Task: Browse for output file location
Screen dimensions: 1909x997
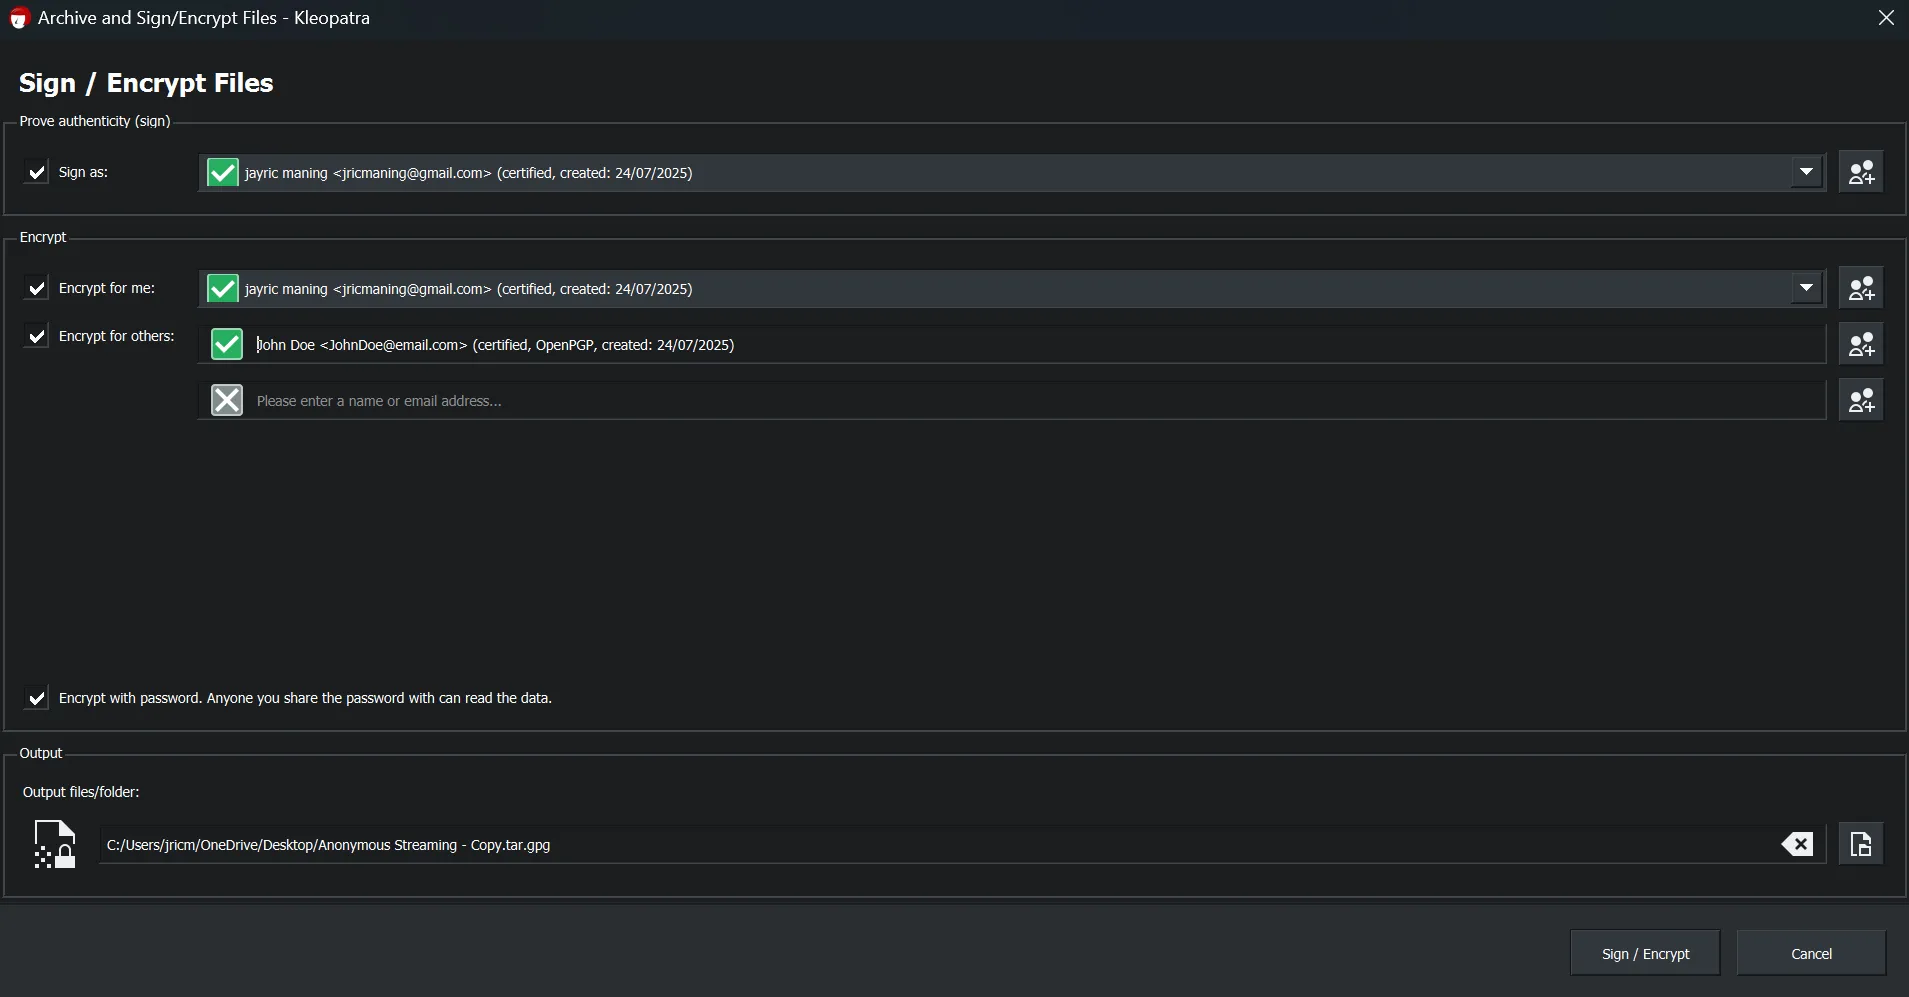Action: point(1861,845)
